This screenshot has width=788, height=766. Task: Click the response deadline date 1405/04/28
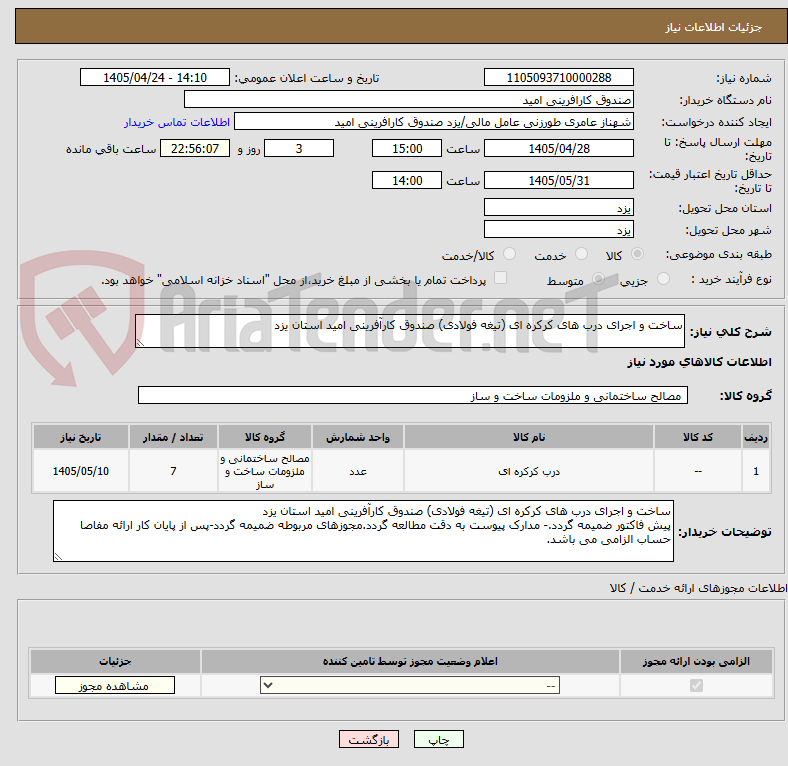coord(559,149)
